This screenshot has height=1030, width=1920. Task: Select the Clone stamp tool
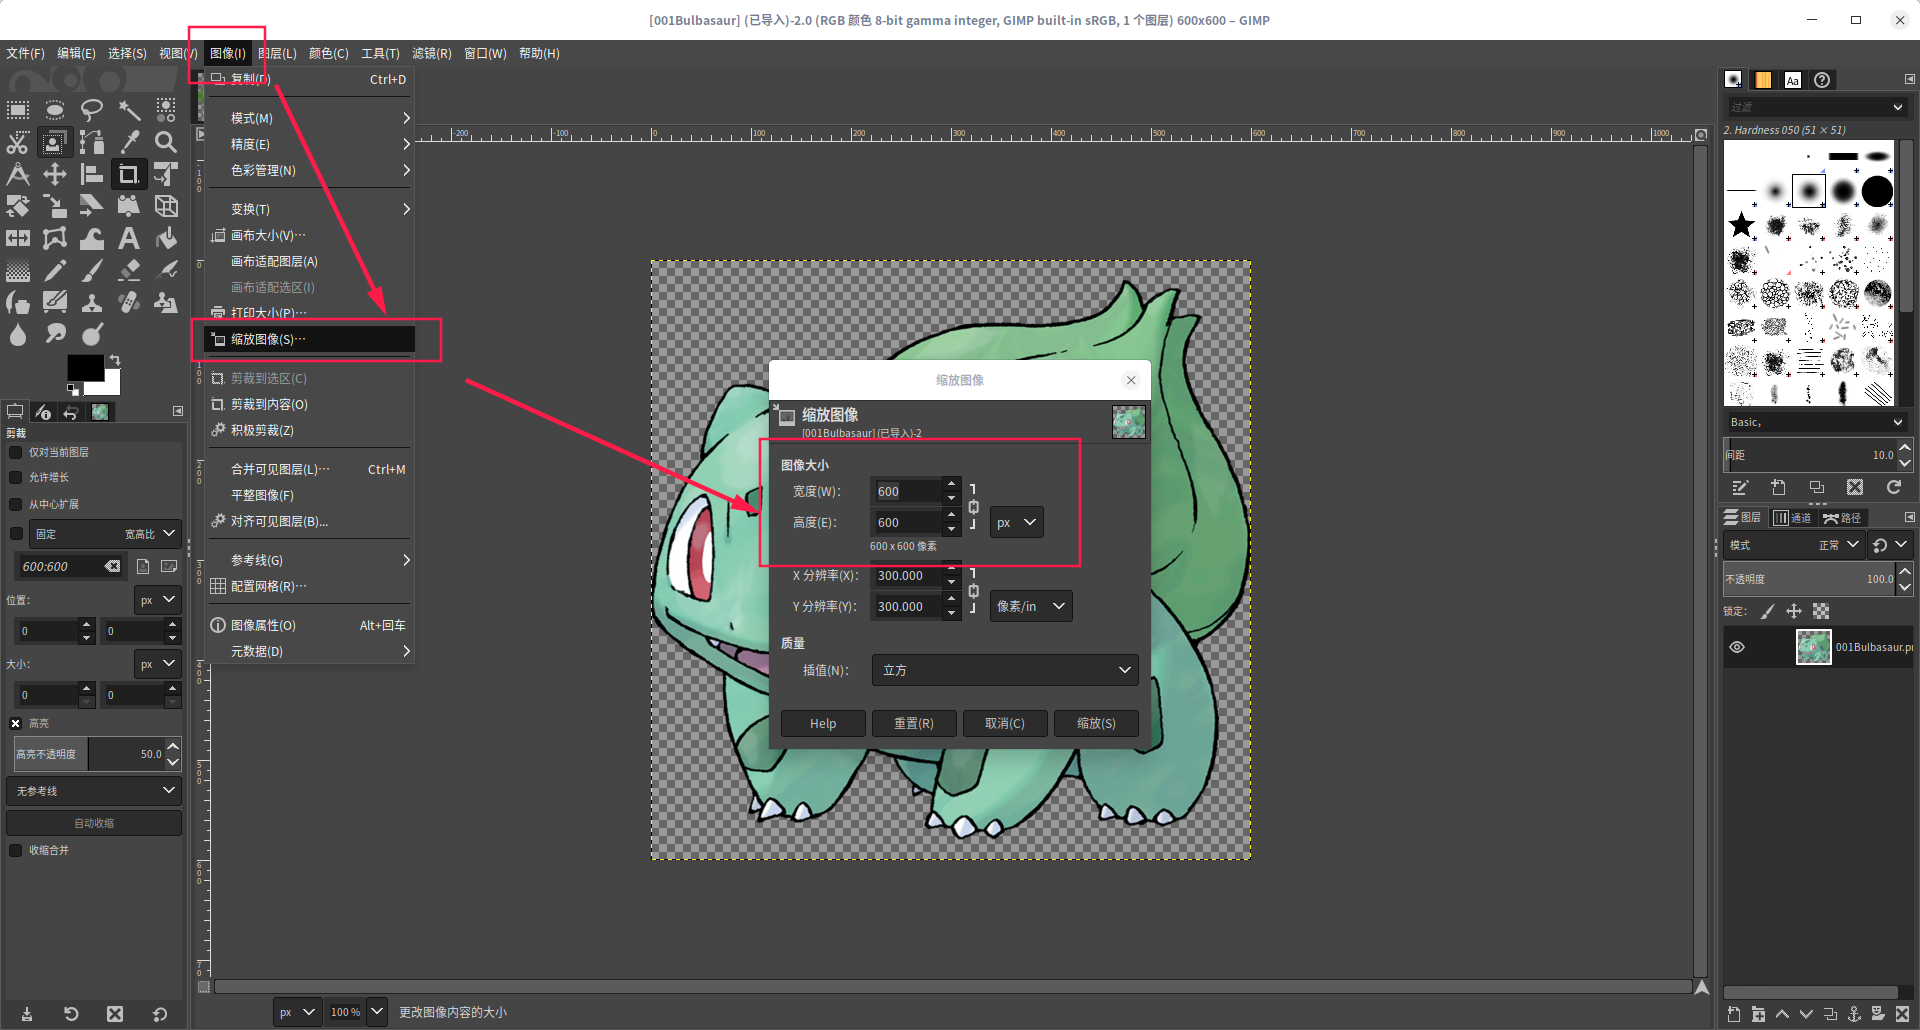click(92, 302)
